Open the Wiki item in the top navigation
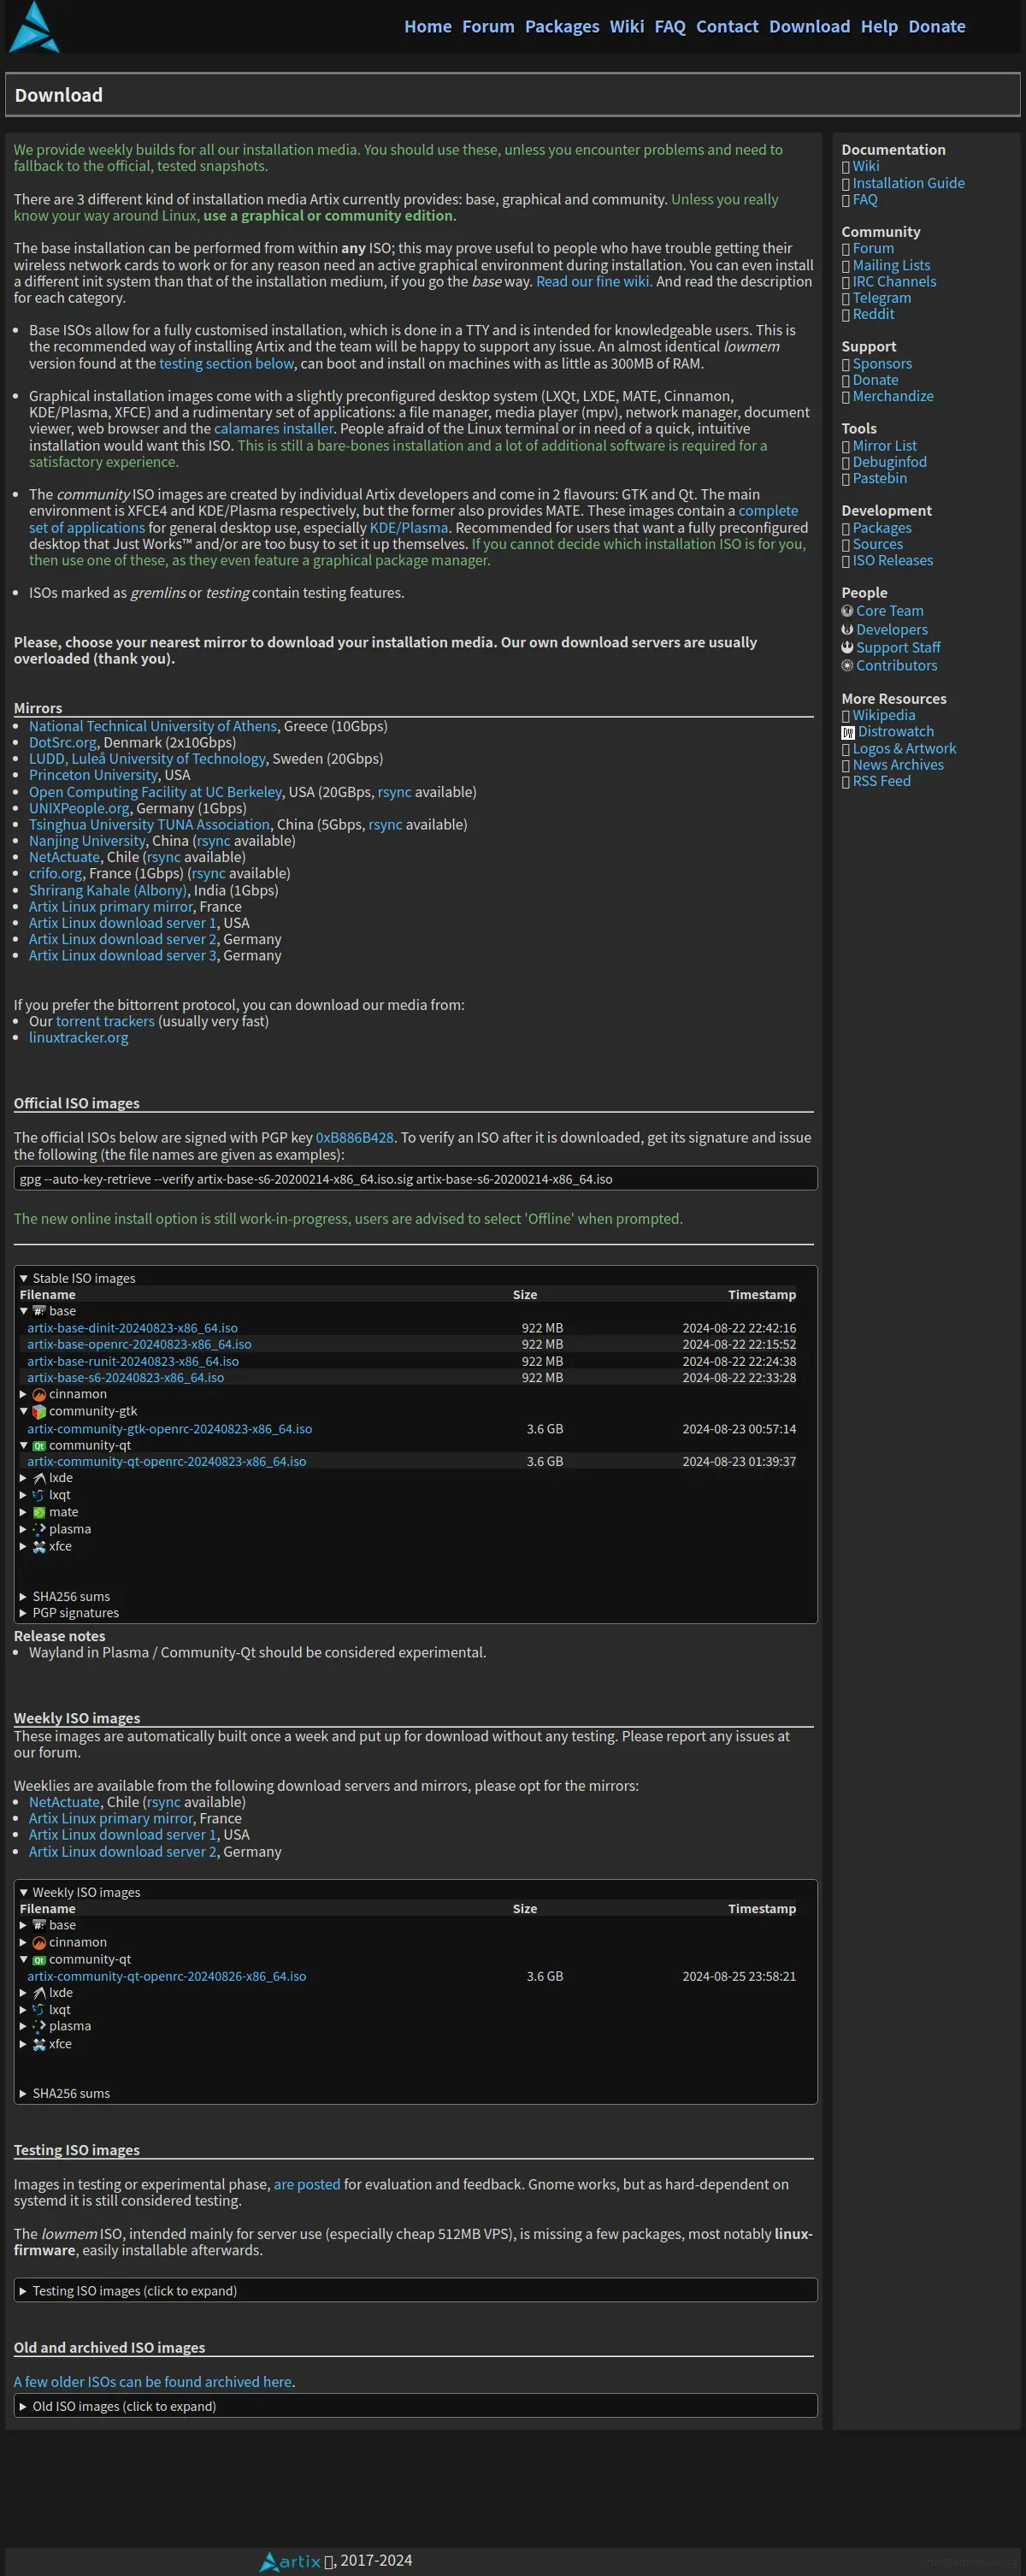Screen dimensions: 1026x2576 [627, 27]
